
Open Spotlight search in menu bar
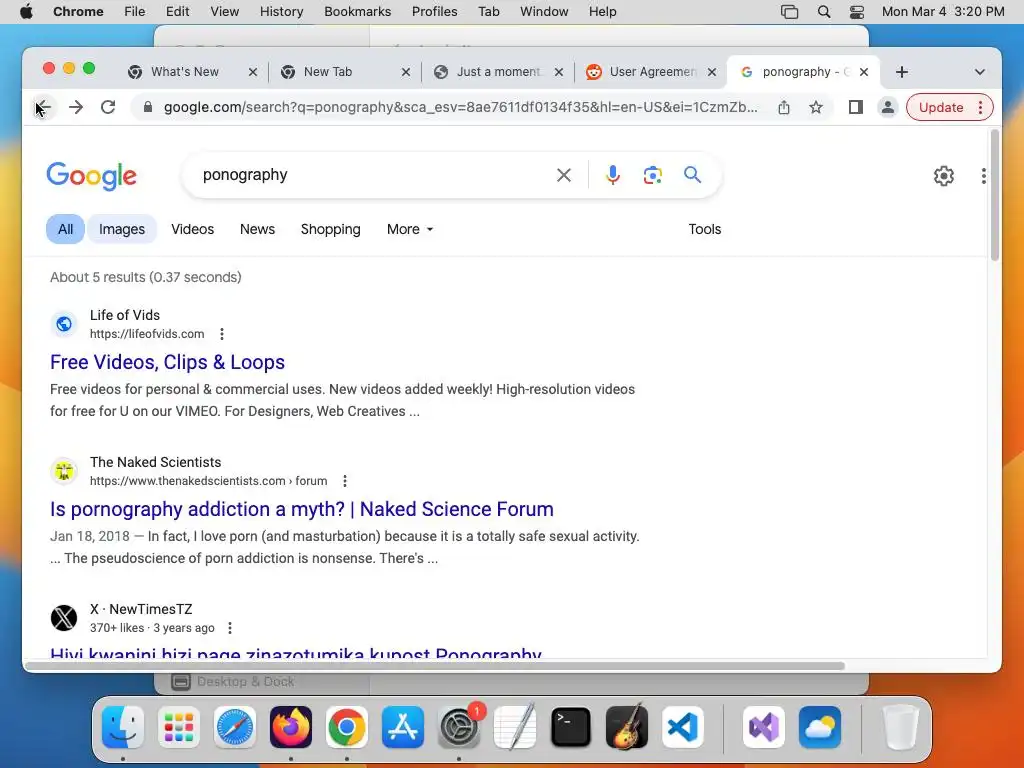(x=824, y=12)
